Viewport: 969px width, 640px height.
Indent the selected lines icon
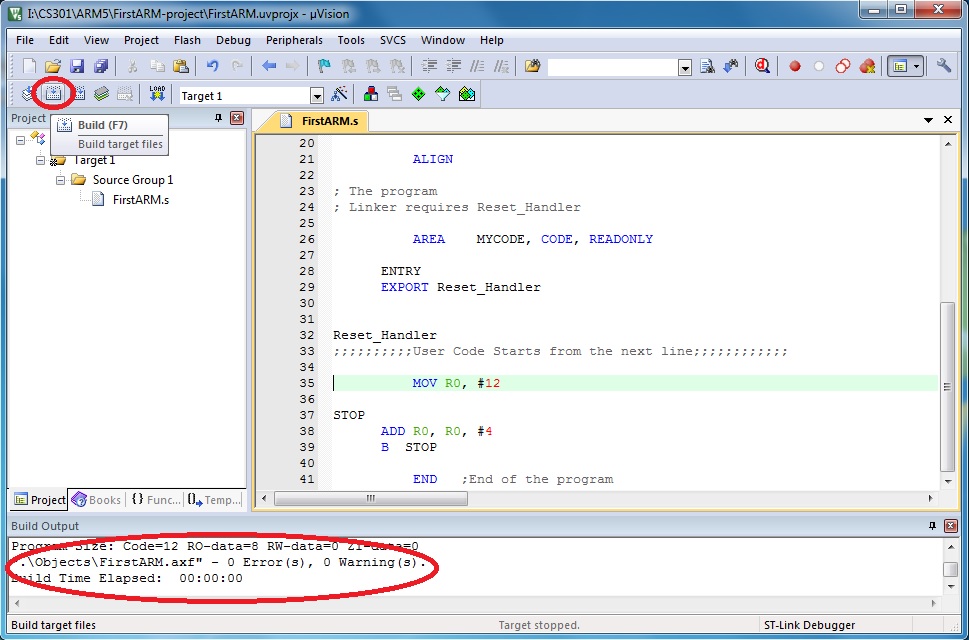point(429,66)
